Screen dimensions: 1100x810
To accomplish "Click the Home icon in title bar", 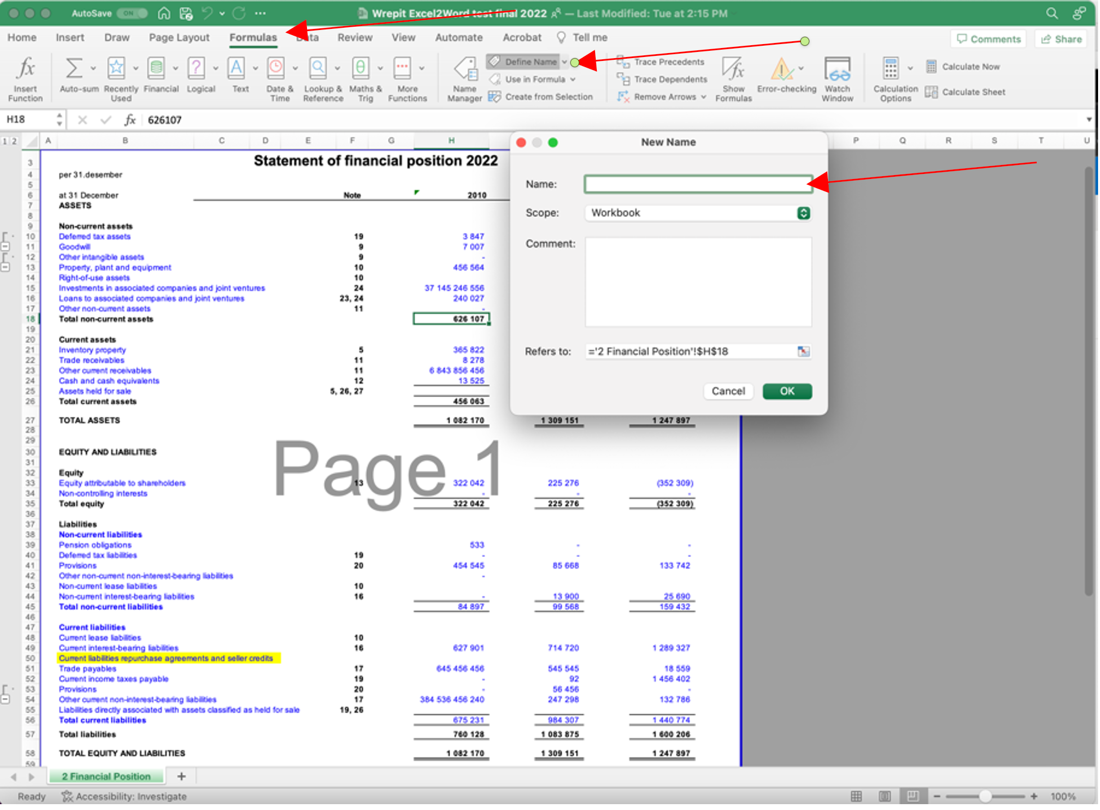I will 163,13.
